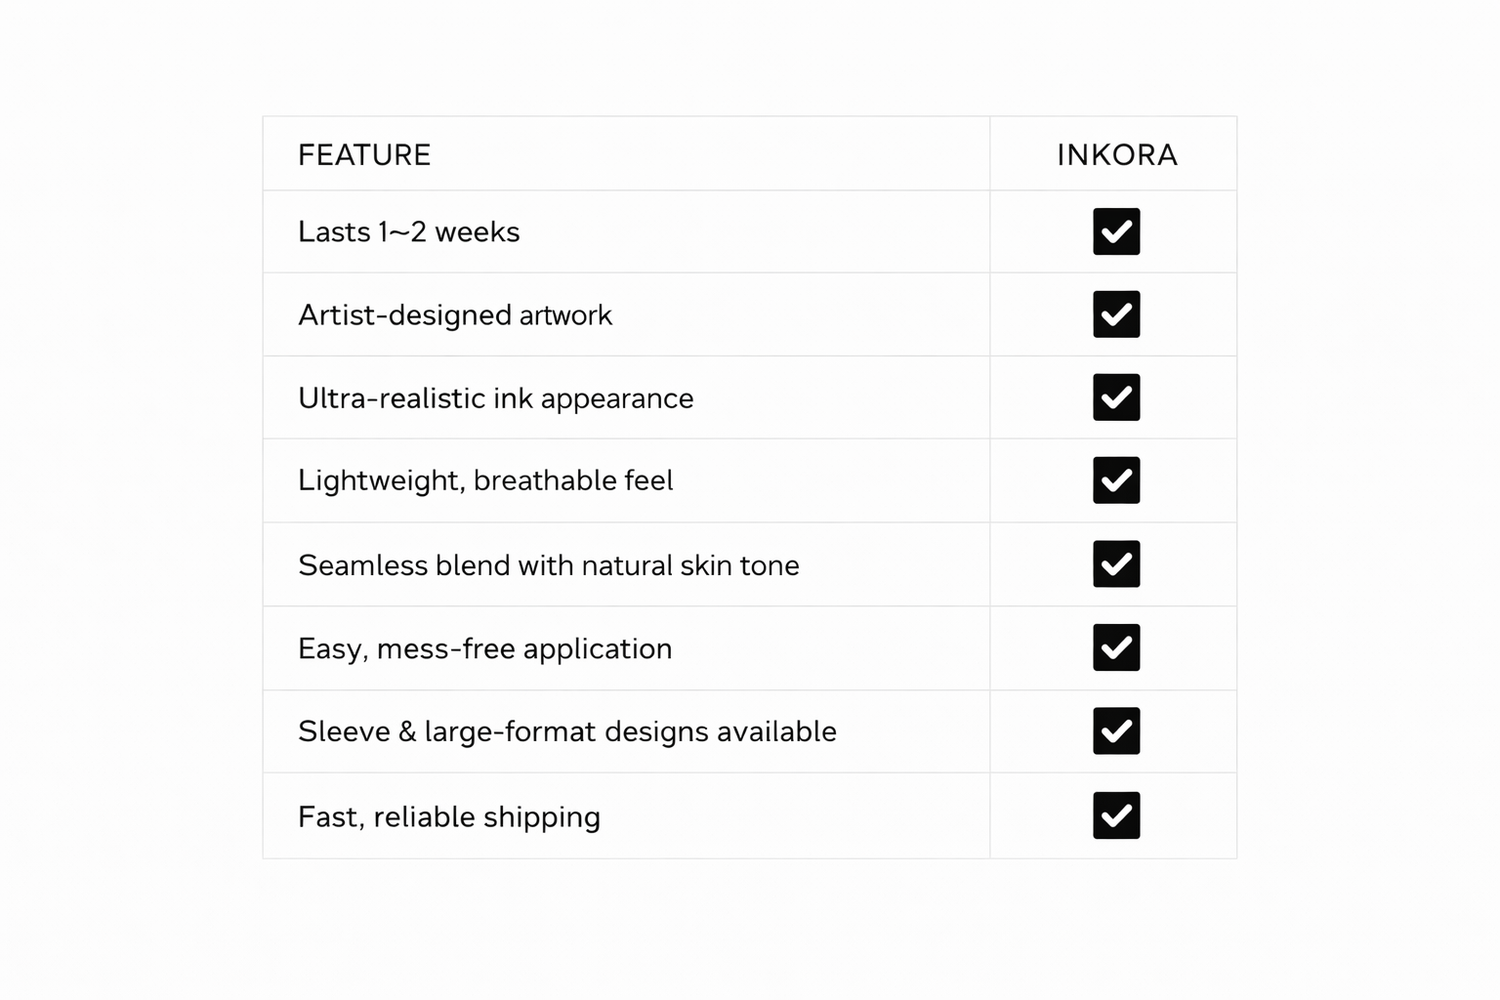Uncheck Easy, mess-free application checkbox
The image size is (1500, 1000).
(x=1116, y=648)
